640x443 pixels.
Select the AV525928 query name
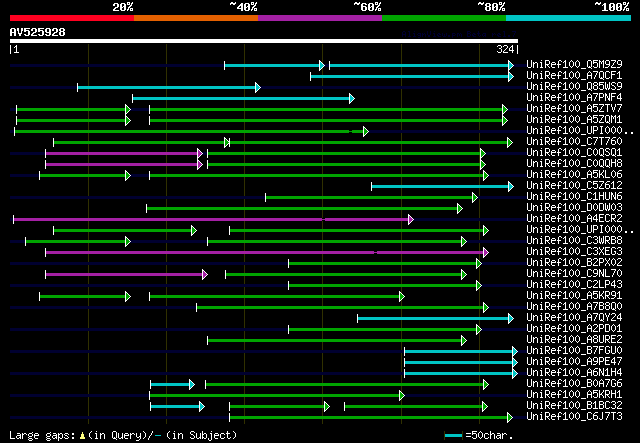(38, 32)
